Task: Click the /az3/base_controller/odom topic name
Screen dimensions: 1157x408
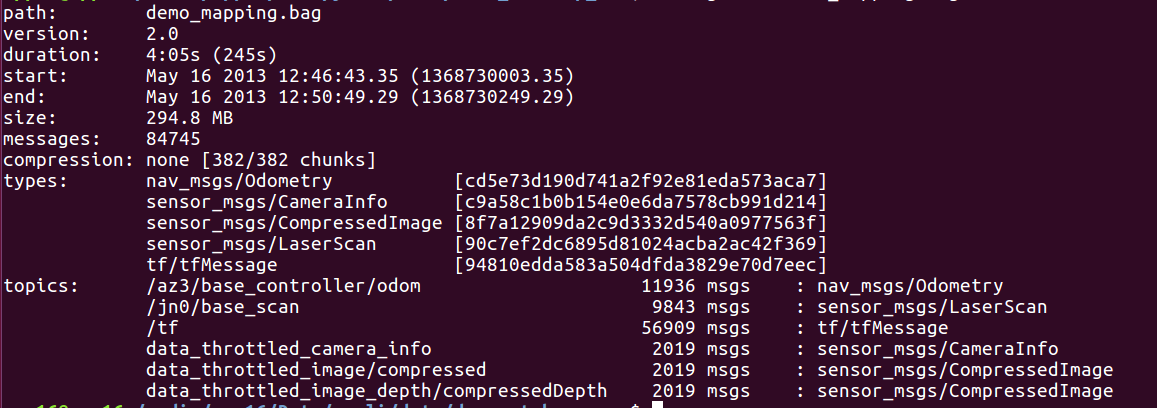Action: coord(283,286)
